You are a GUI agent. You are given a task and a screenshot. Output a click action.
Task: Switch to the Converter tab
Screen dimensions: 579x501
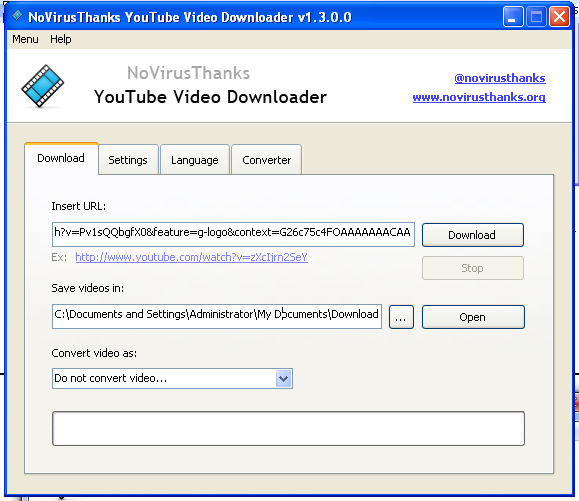pyautogui.click(x=266, y=160)
